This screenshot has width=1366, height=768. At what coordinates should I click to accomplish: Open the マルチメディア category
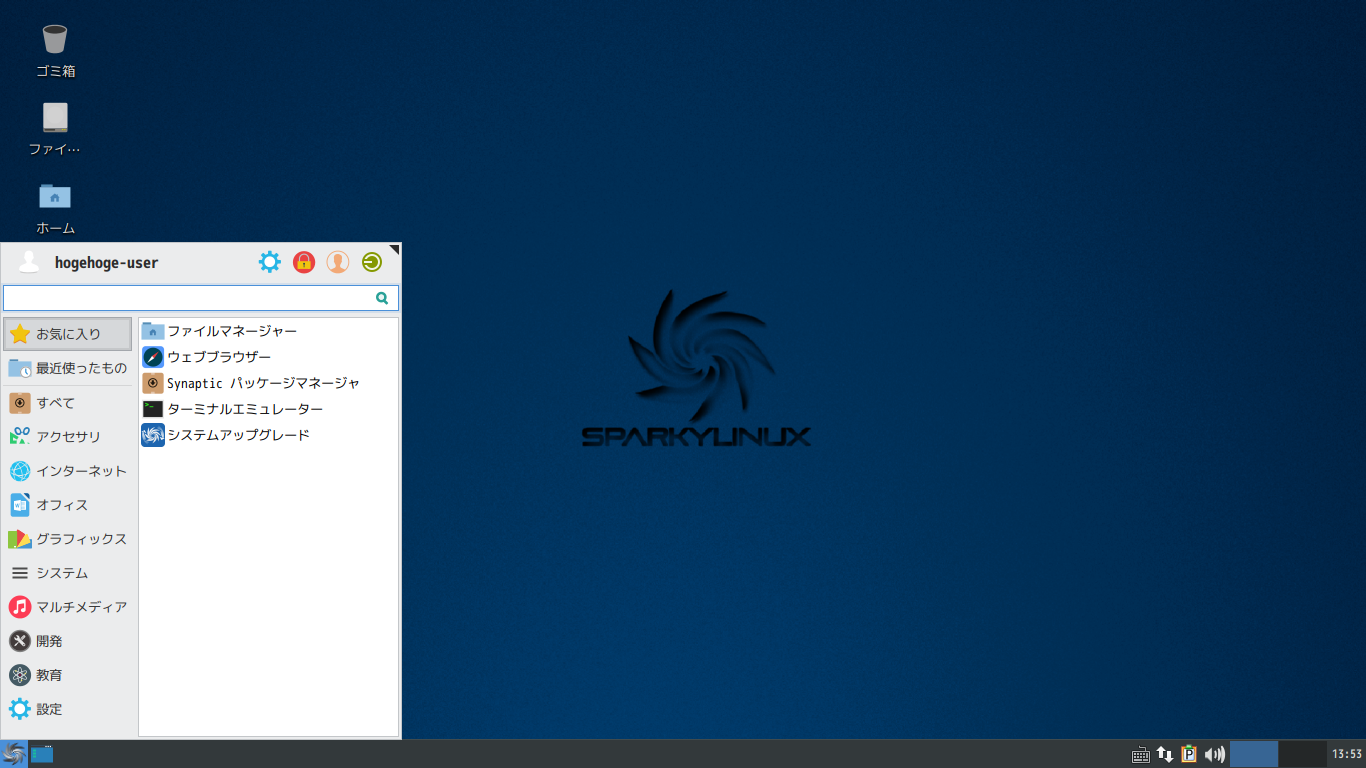tap(68, 607)
